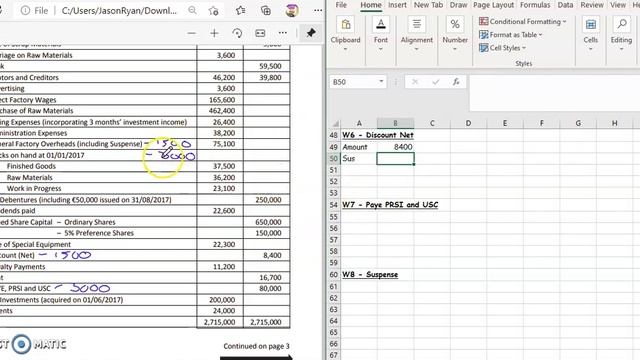
Task: Switch to the Draw ribbon tab
Action: (x=458, y=5)
